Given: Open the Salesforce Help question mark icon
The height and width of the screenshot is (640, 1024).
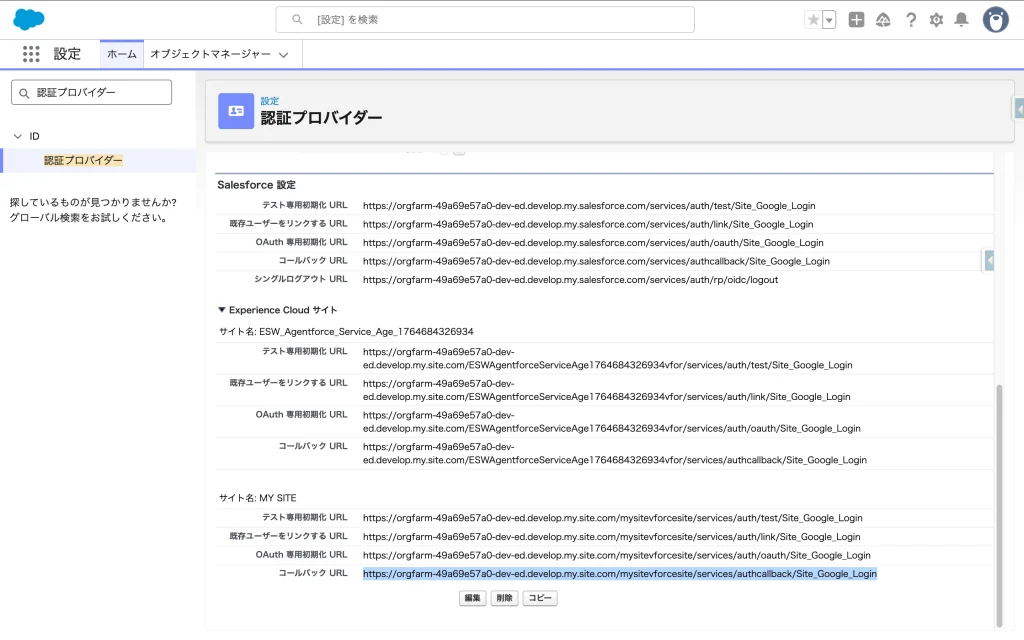Looking at the screenshot, I should point(910,20).
